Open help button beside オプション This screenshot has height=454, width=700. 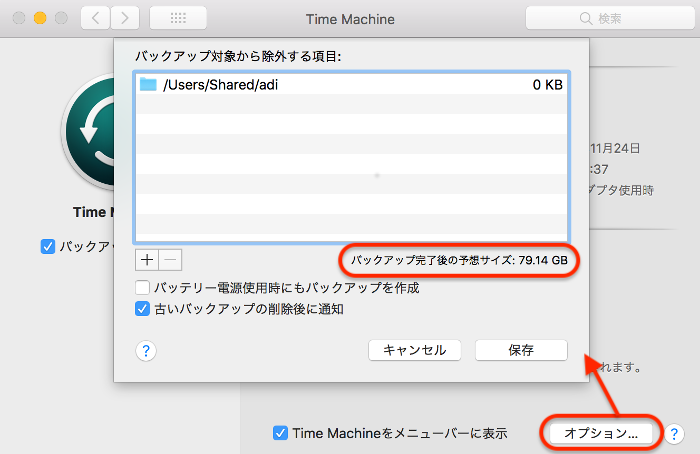pyautogui.click(x=674, y=433)
